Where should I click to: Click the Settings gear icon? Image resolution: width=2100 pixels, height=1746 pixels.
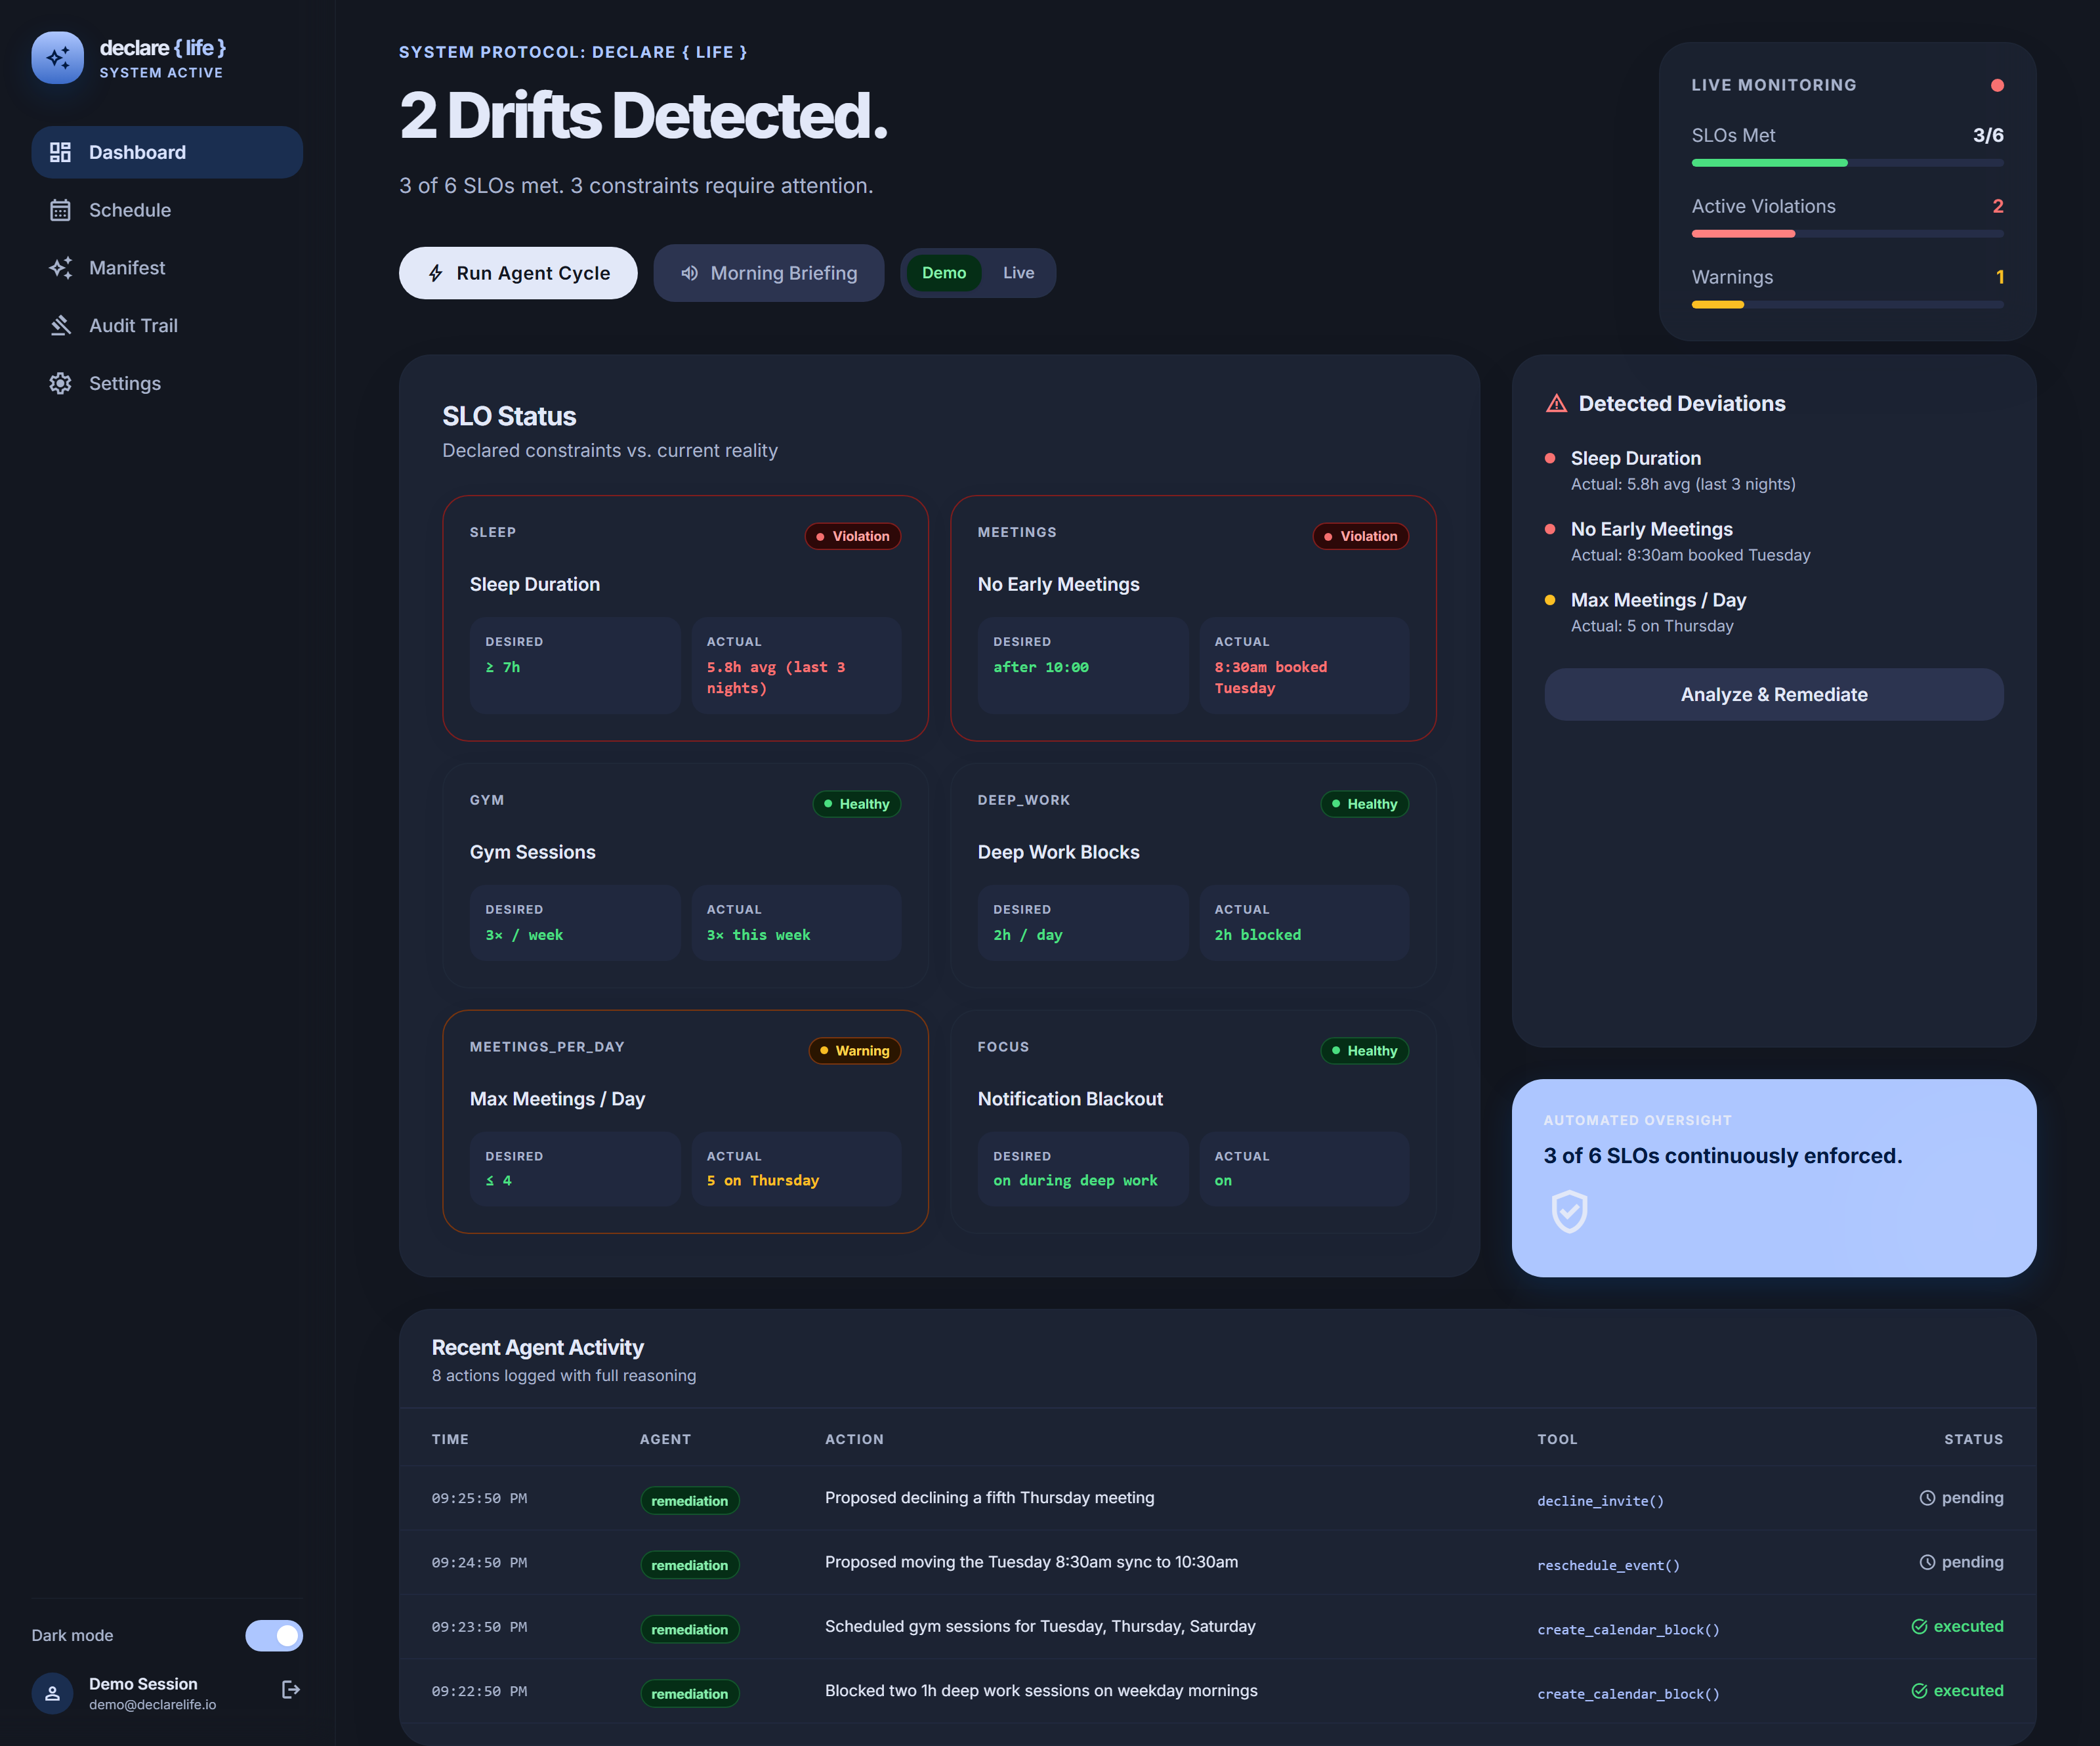pyautogui.click(x=60, y=384)
